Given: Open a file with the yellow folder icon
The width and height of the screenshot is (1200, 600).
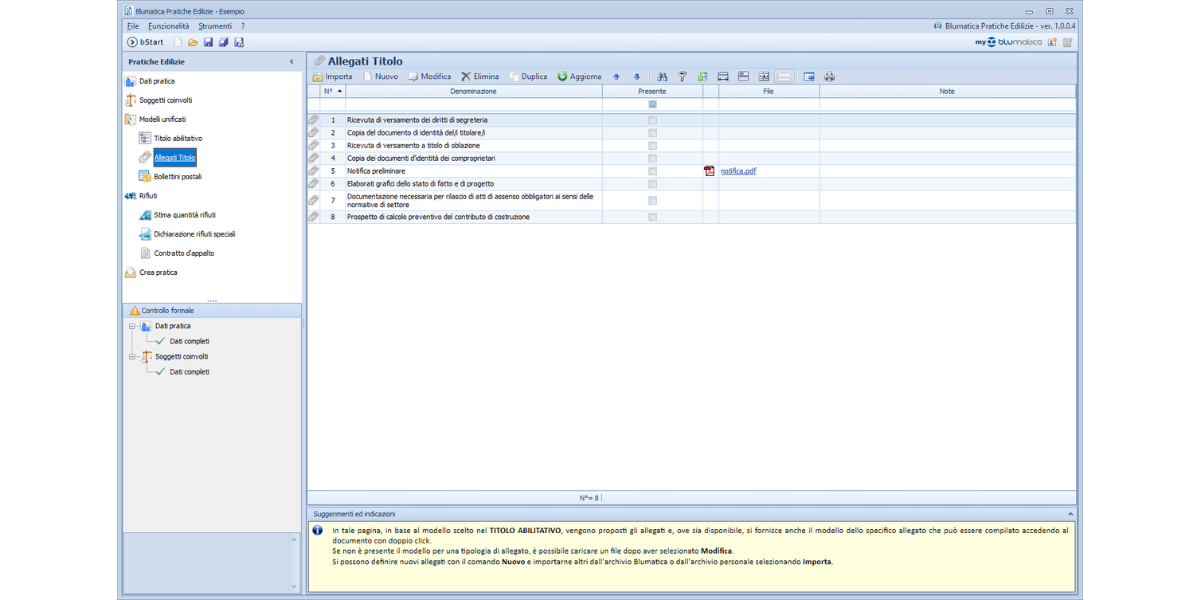Looking at the screenshot, I should 193,42.
